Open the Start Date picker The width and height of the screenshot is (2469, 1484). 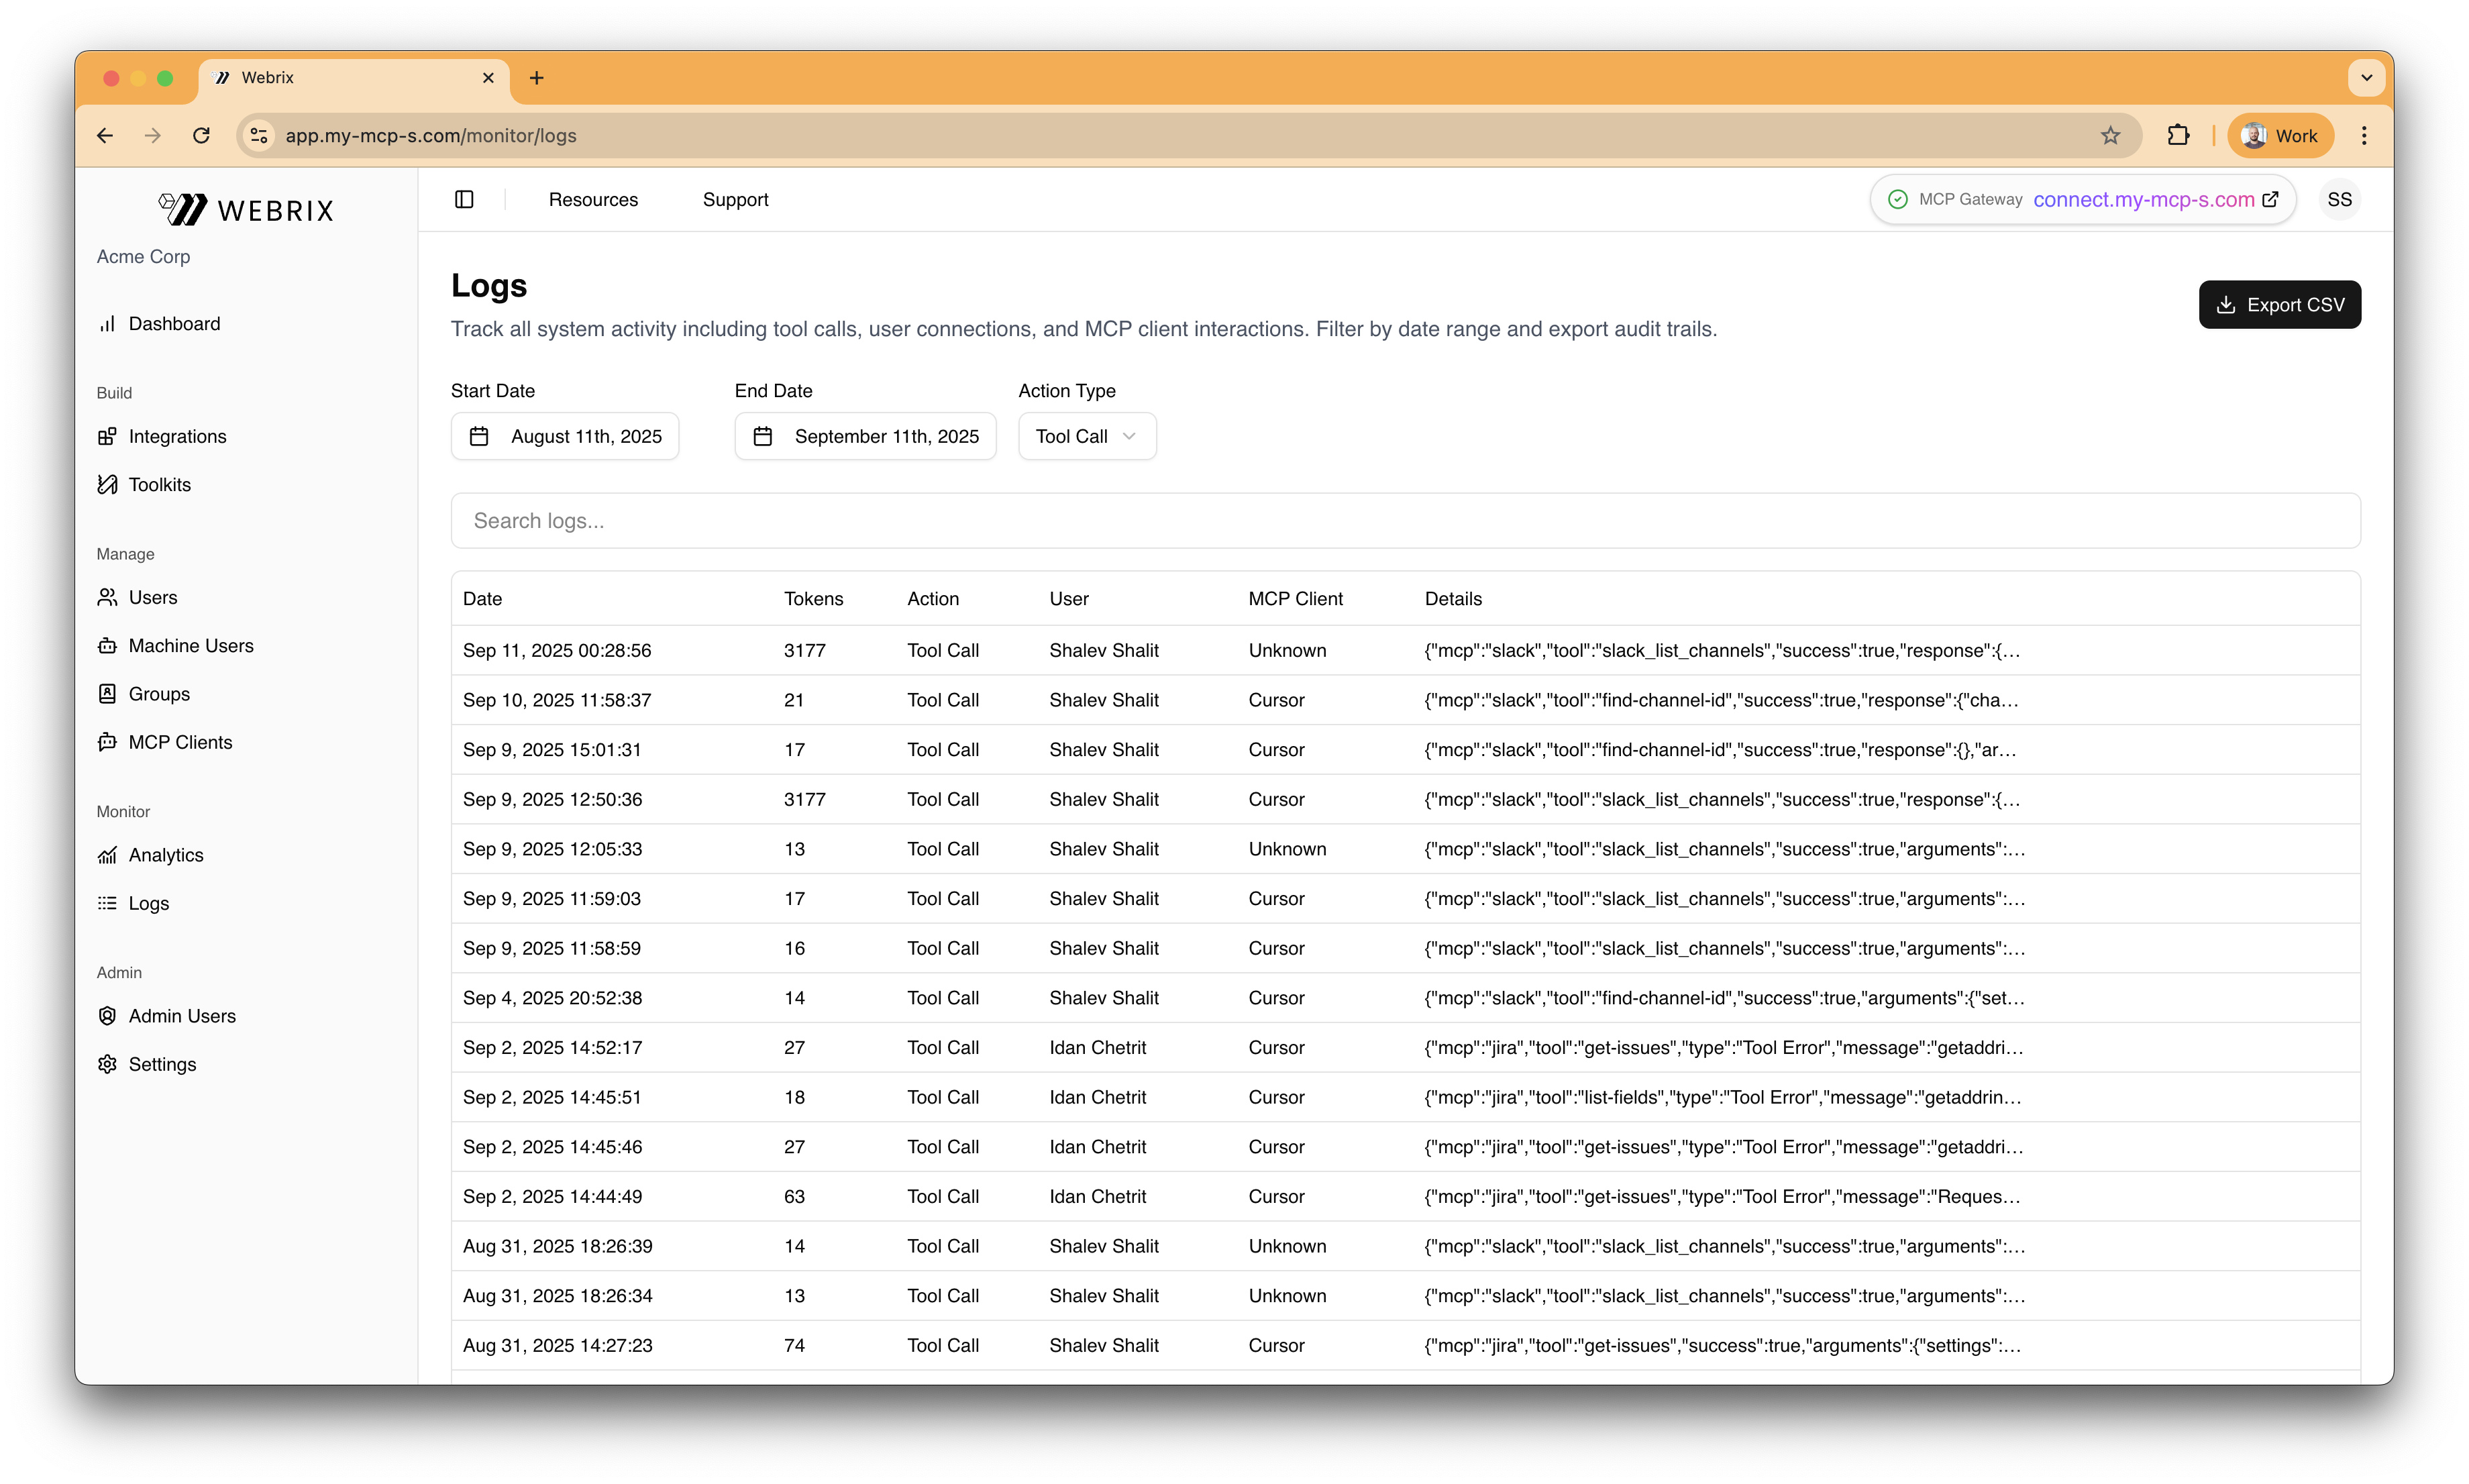click(x=565, y=437)
